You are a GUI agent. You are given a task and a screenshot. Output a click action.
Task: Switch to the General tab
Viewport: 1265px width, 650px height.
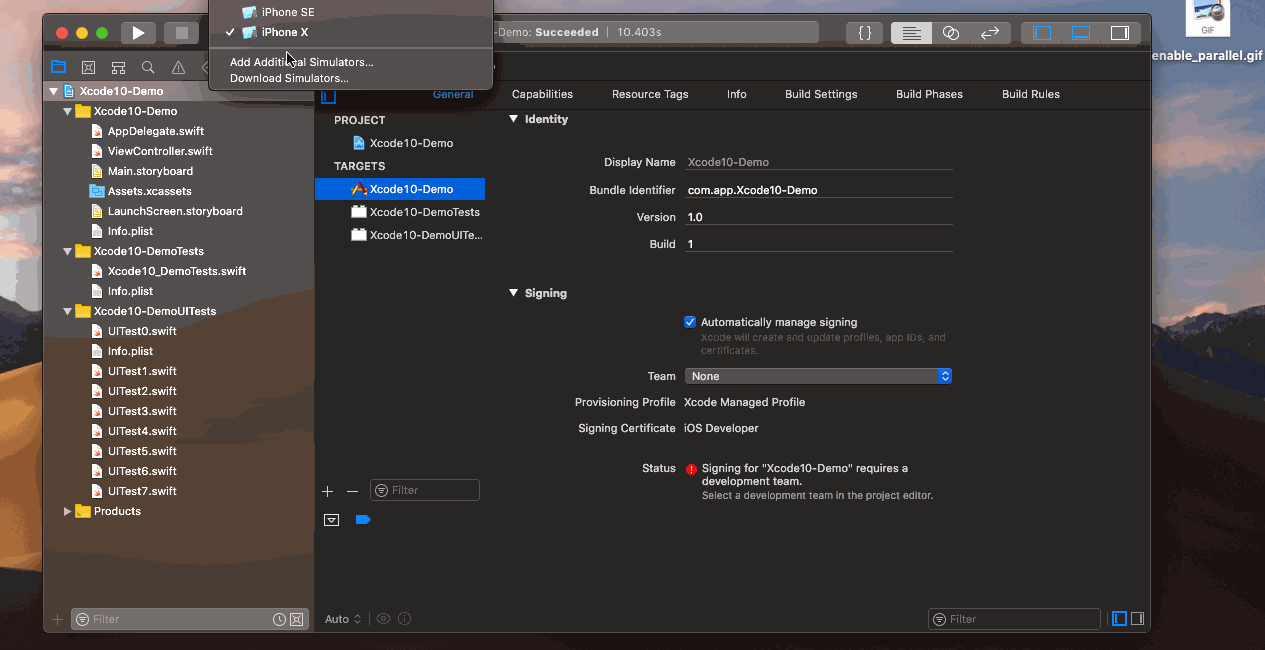(453, 94)
